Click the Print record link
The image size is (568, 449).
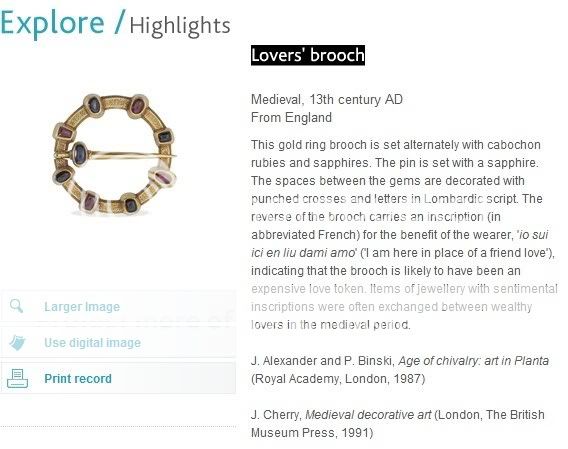click(78, 379)
